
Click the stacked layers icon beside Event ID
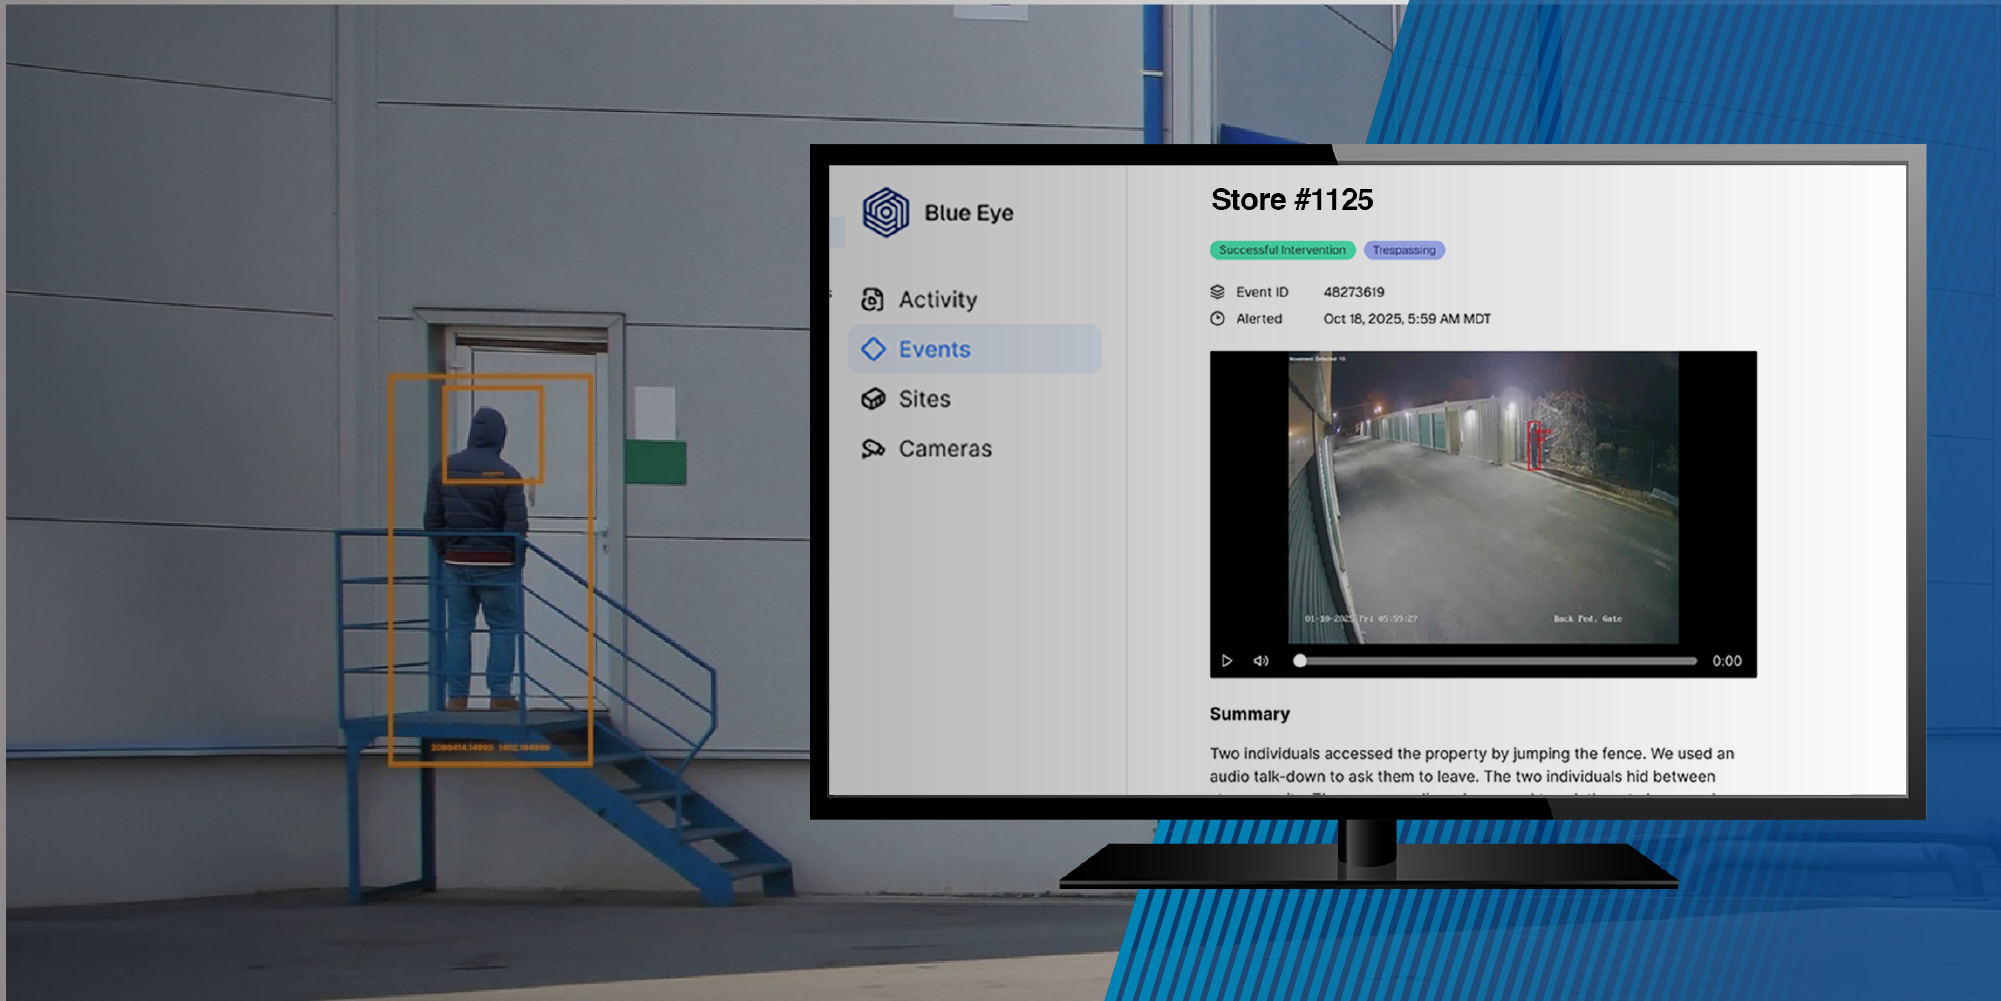1217,292
